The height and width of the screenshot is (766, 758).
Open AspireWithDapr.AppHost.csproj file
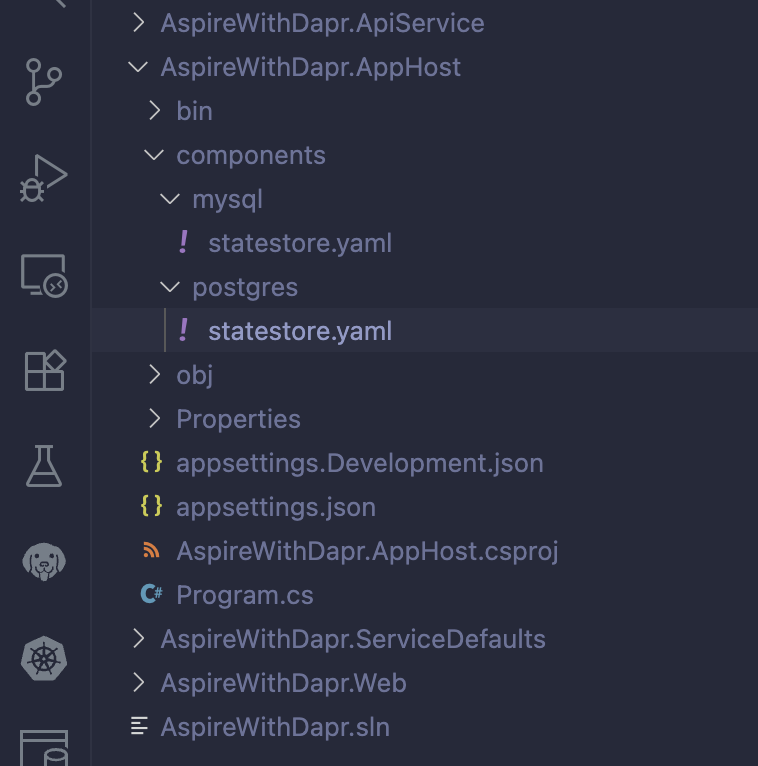point(366,551)
